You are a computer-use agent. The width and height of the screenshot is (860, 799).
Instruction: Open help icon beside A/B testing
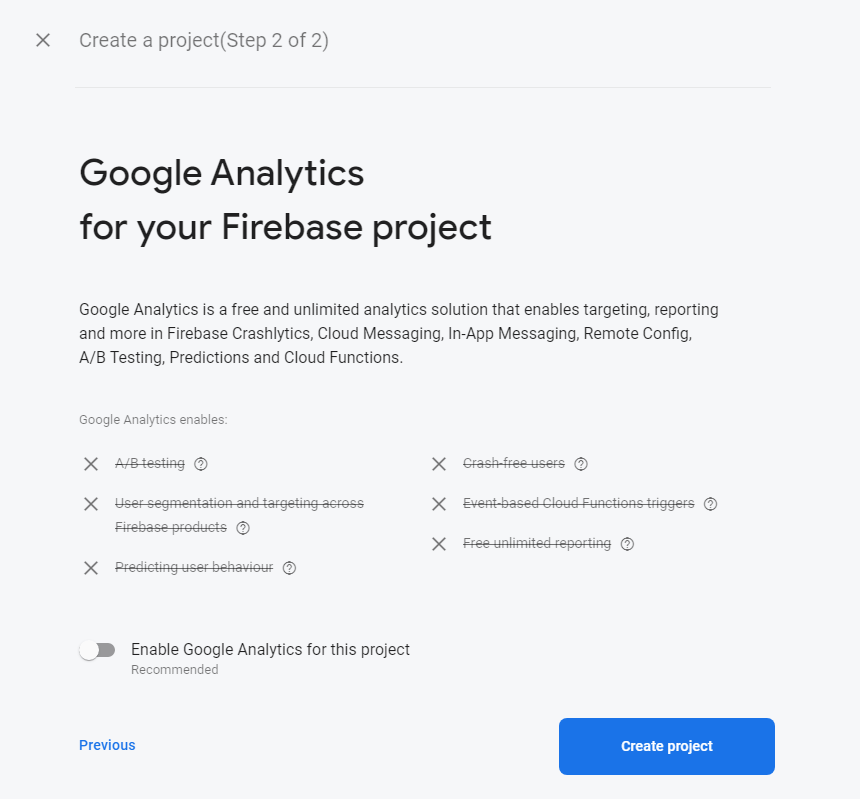(x=201, y=464)
